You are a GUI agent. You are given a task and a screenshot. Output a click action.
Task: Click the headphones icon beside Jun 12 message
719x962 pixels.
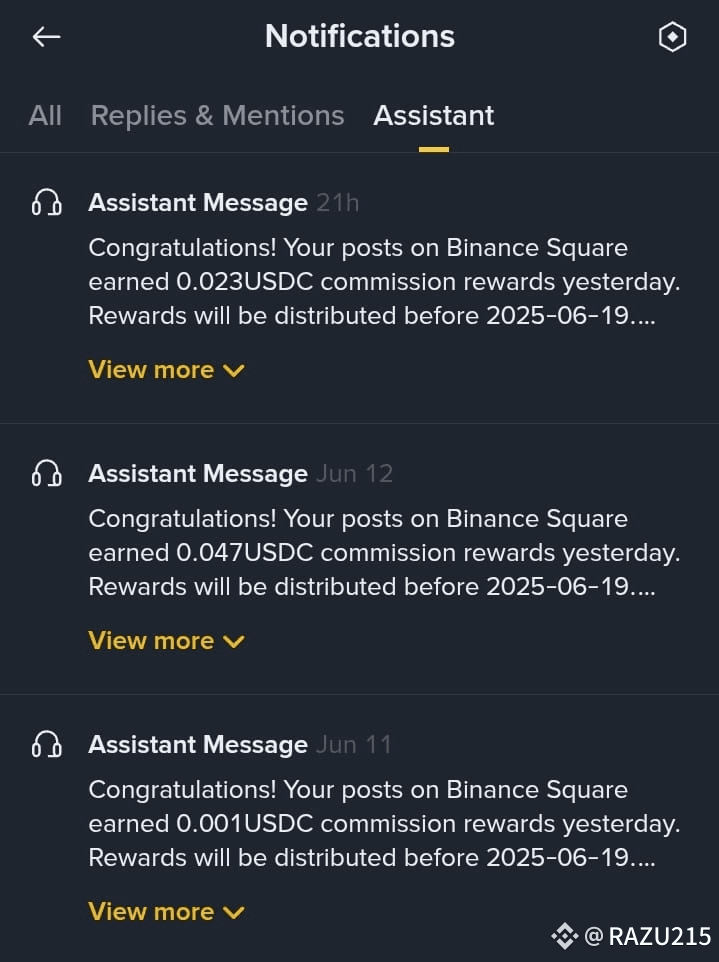(46, 473)
